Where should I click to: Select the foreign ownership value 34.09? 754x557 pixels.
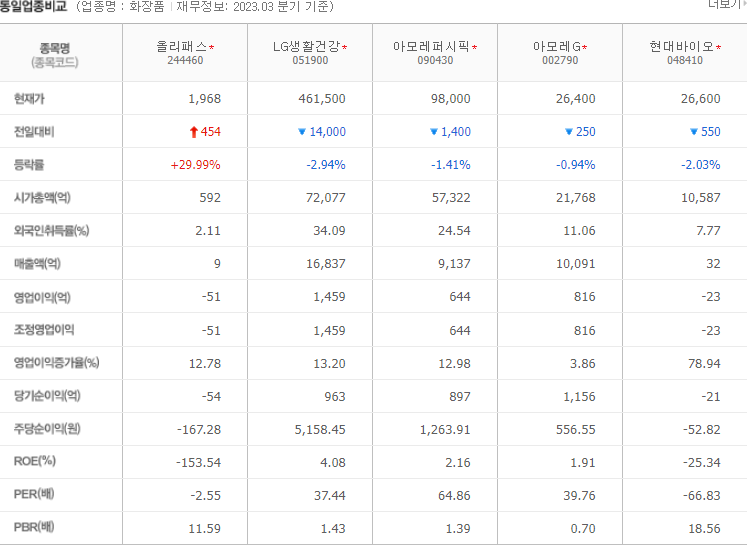pos(329,231)
